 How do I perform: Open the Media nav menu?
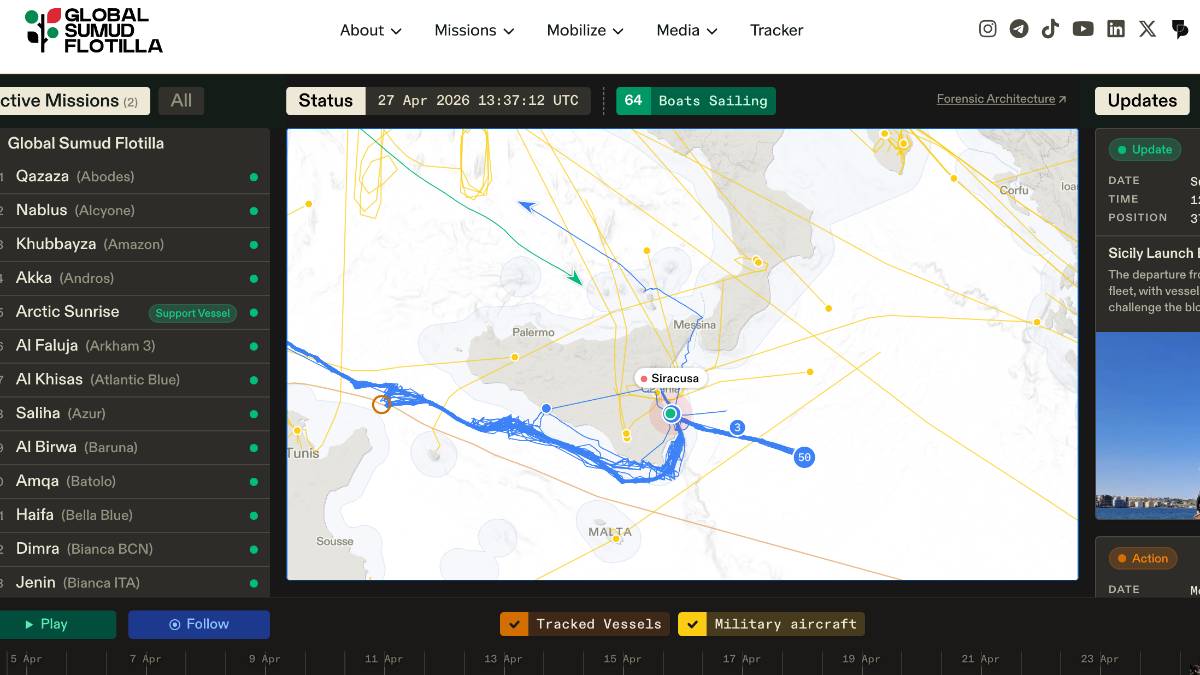pyautogui.click(x=687, y=30)
